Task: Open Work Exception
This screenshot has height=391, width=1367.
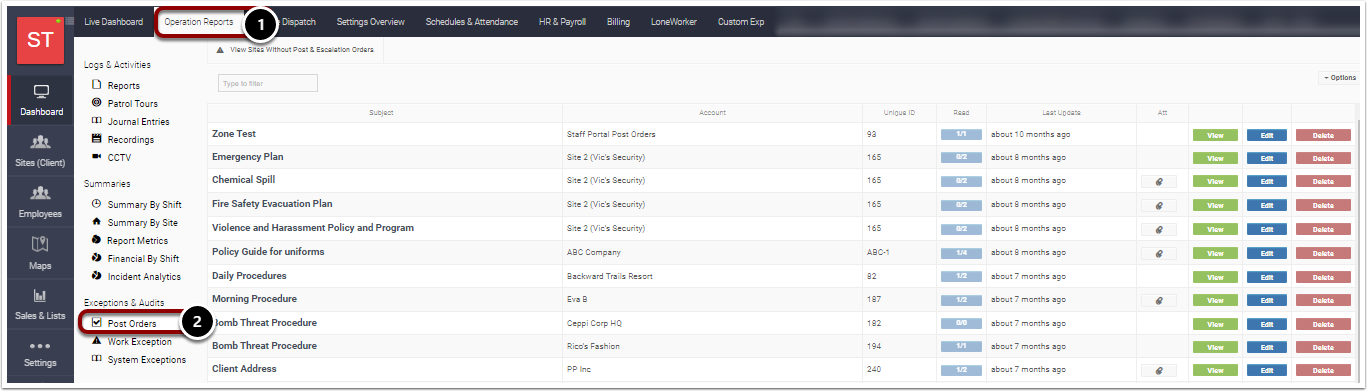Action: (131, 342)
